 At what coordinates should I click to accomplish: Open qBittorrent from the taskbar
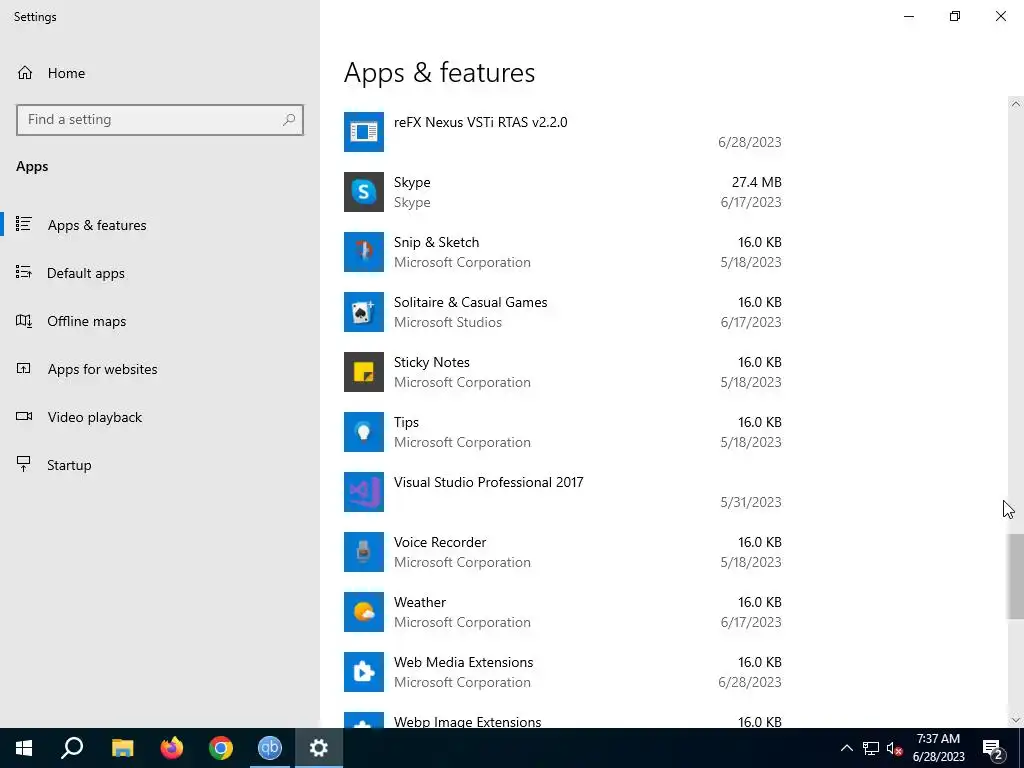[270, 748]
